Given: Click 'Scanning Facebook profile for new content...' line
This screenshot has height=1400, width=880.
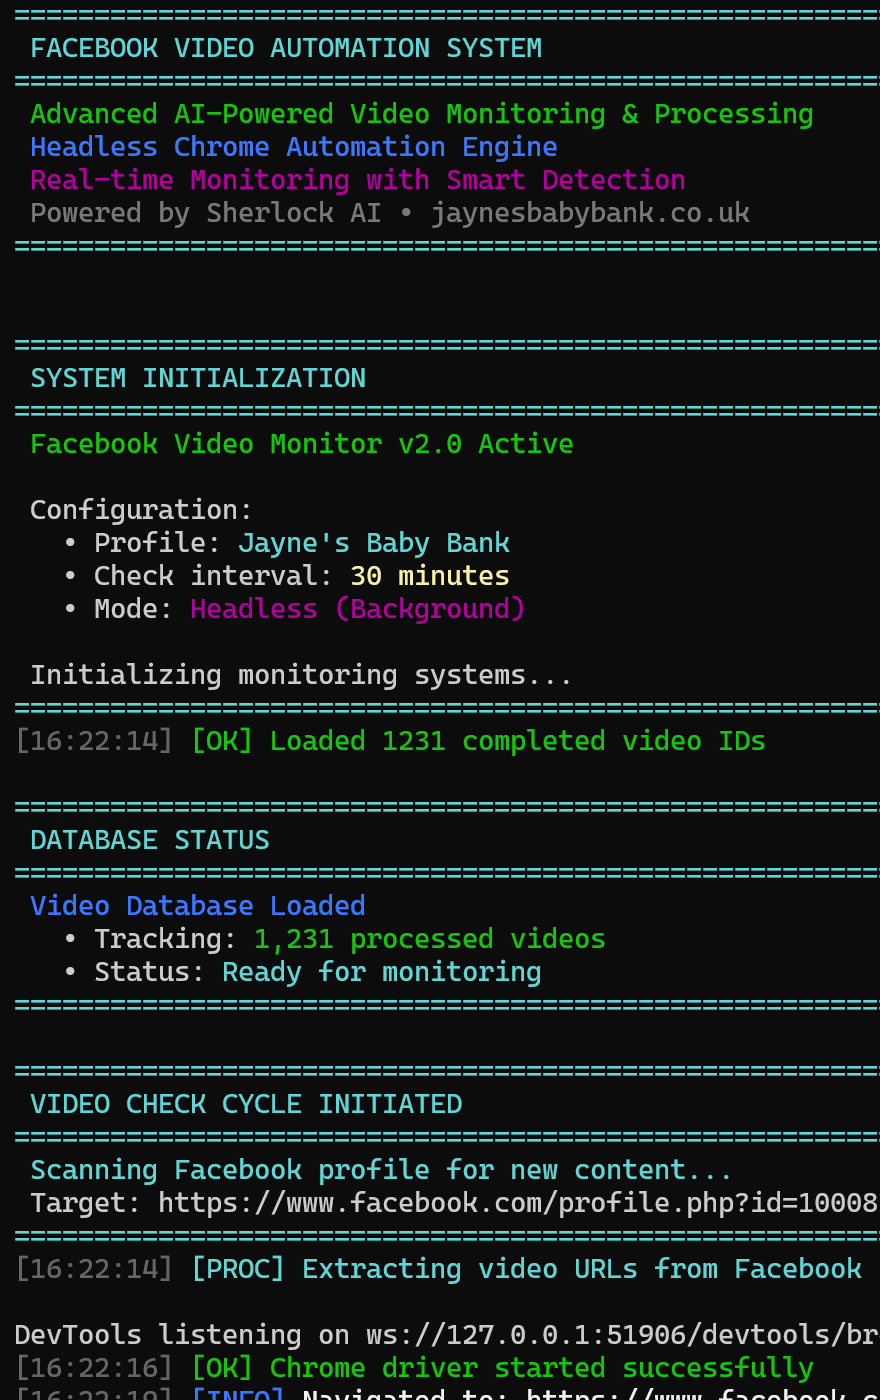Looking at the screenshot, I should tap(382, 1170).
